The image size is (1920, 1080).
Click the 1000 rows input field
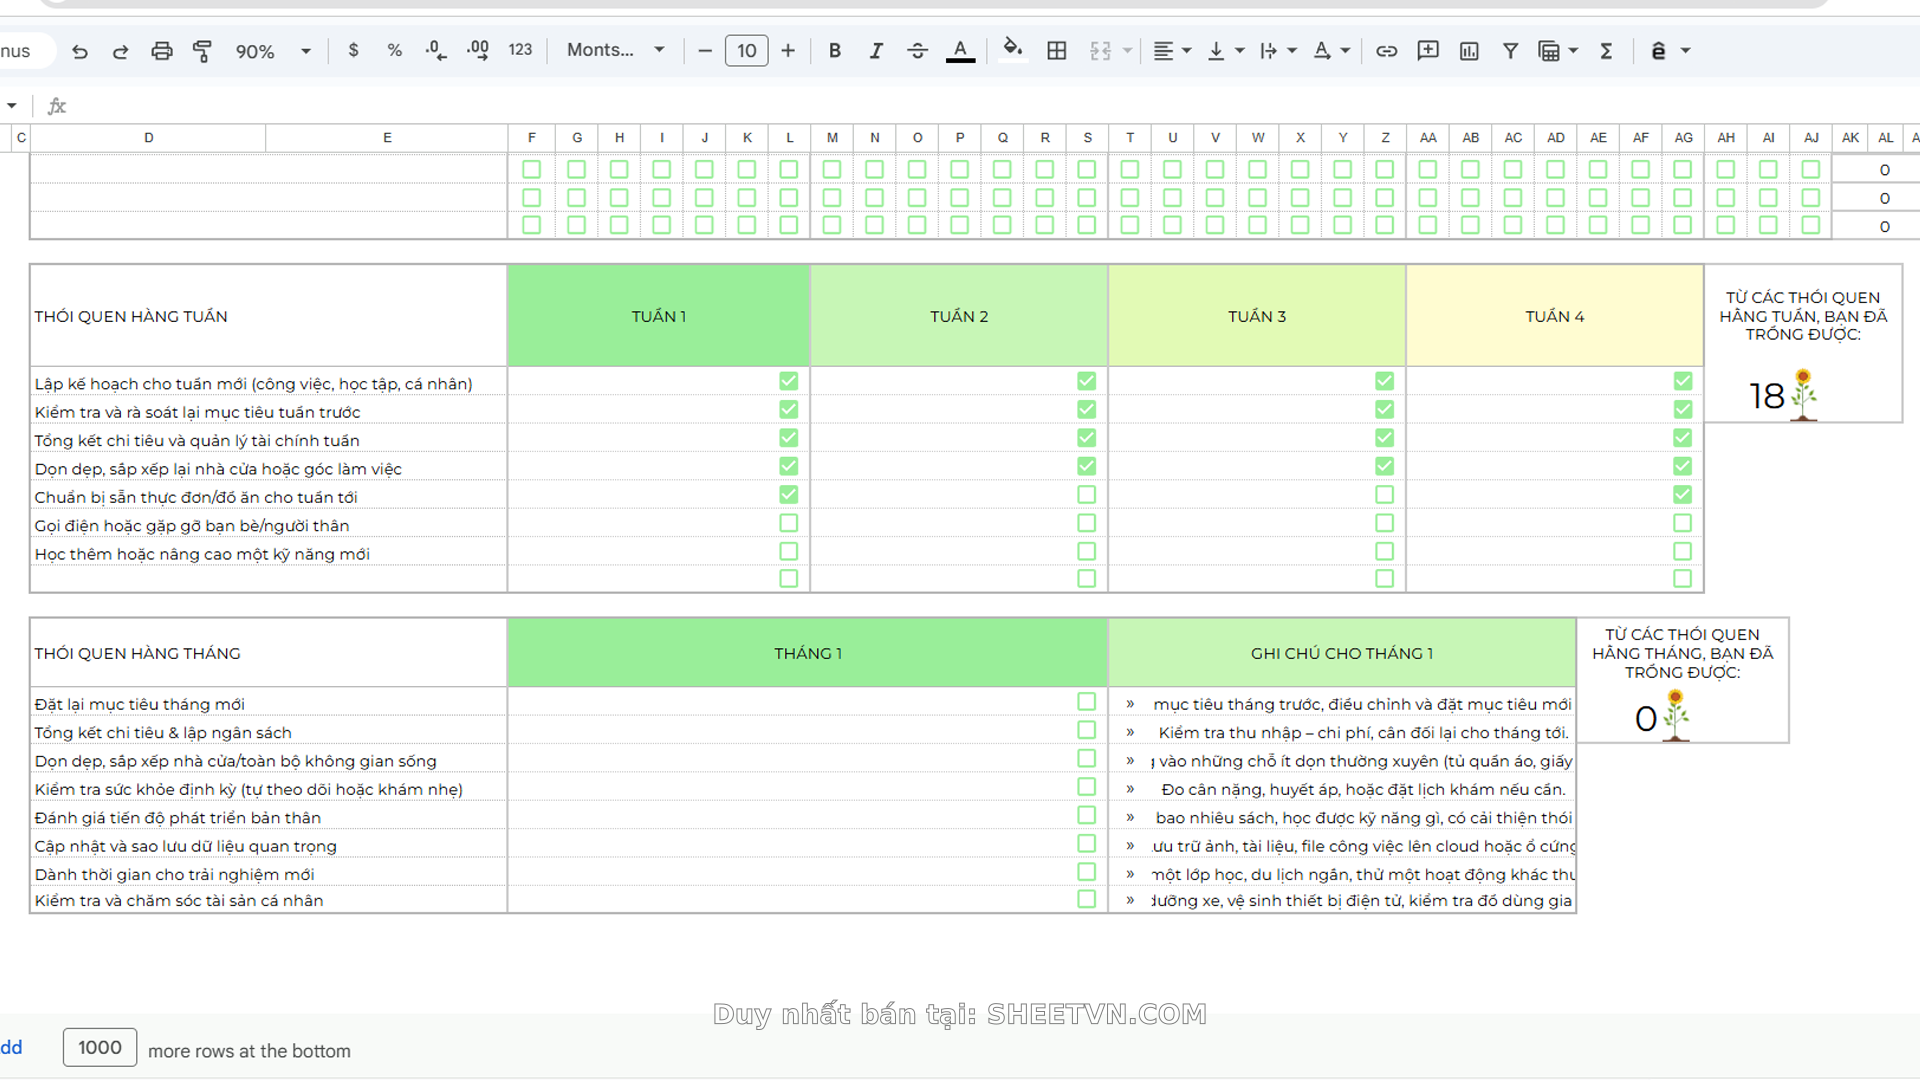click(x=100, y=1047)
